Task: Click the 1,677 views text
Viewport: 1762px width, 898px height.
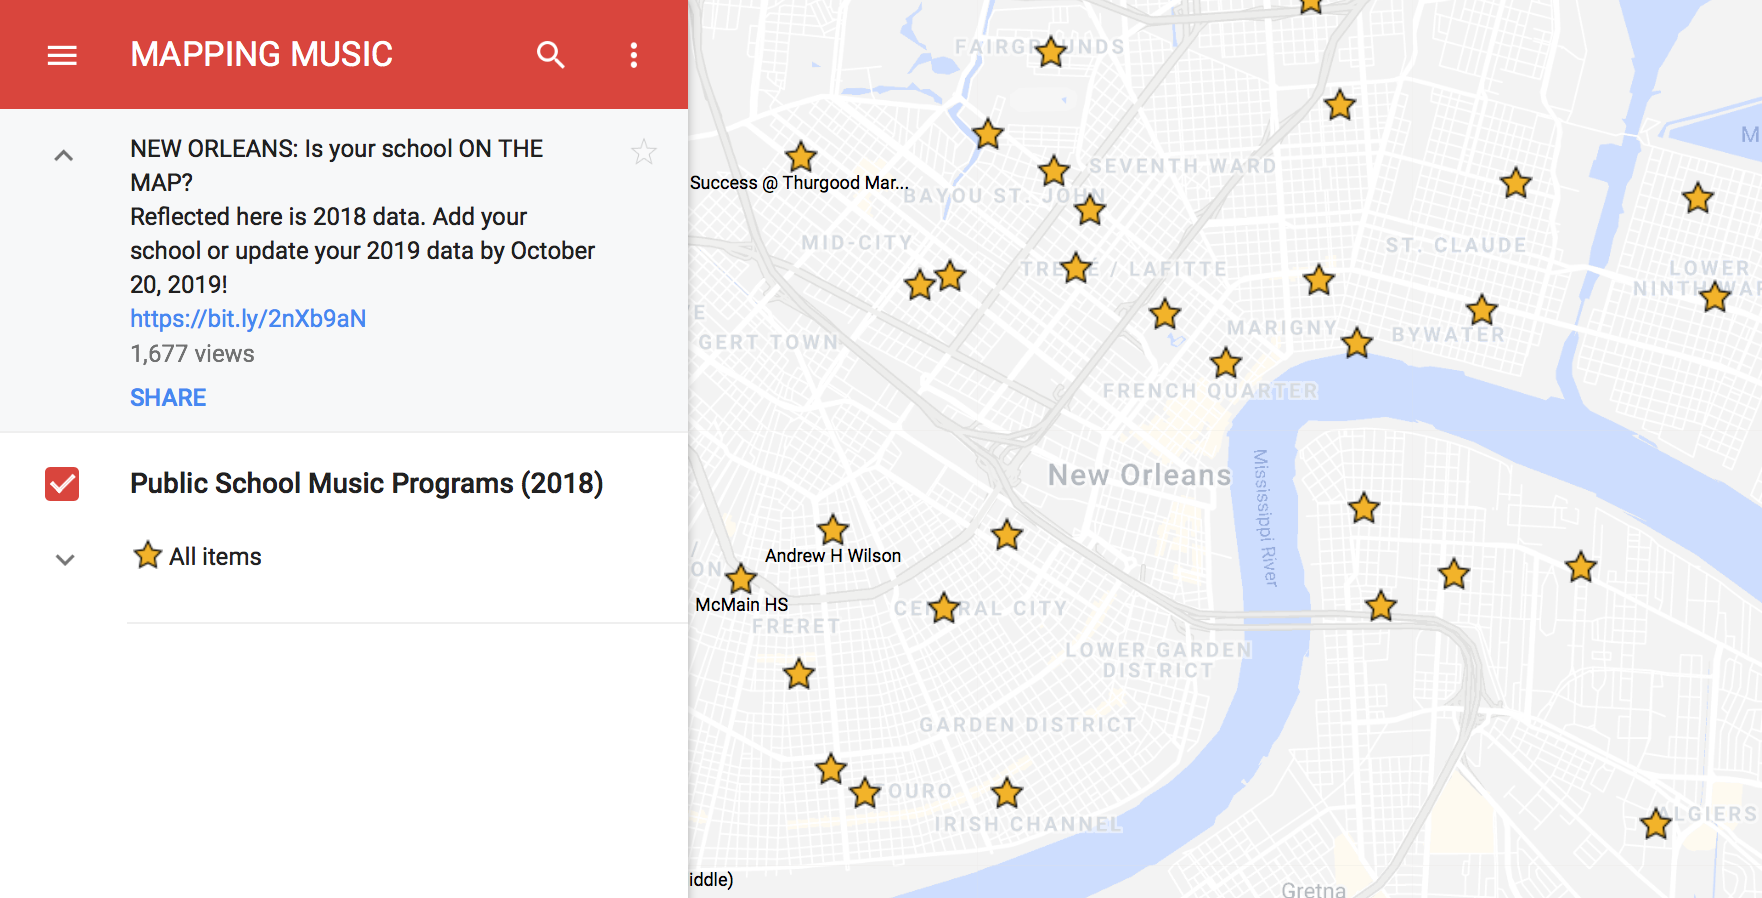Action: point(192,354)
